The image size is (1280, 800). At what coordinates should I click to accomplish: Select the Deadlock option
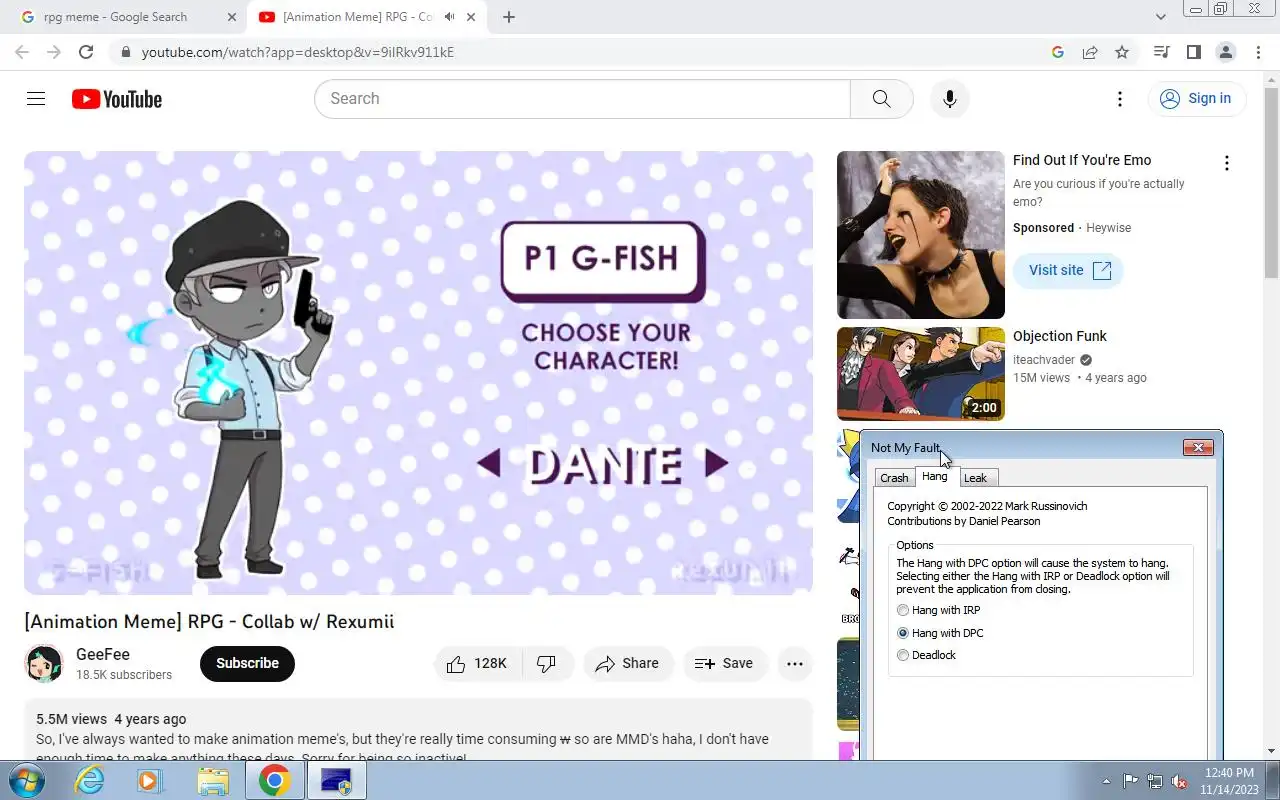click(x=926, y=655)
